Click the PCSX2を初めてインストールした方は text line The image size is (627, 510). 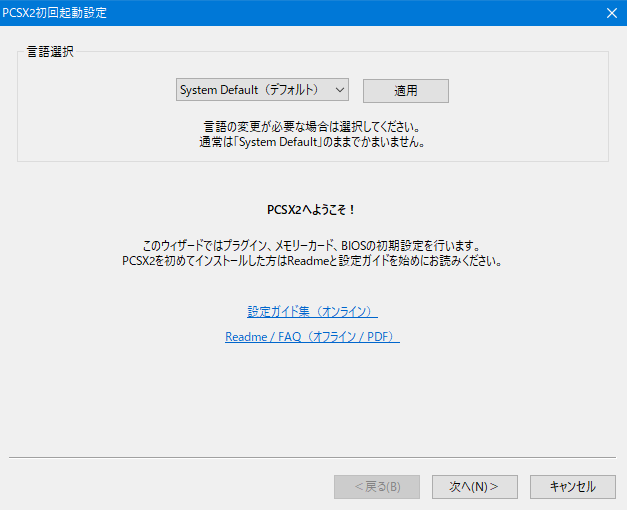coord(312,261)
